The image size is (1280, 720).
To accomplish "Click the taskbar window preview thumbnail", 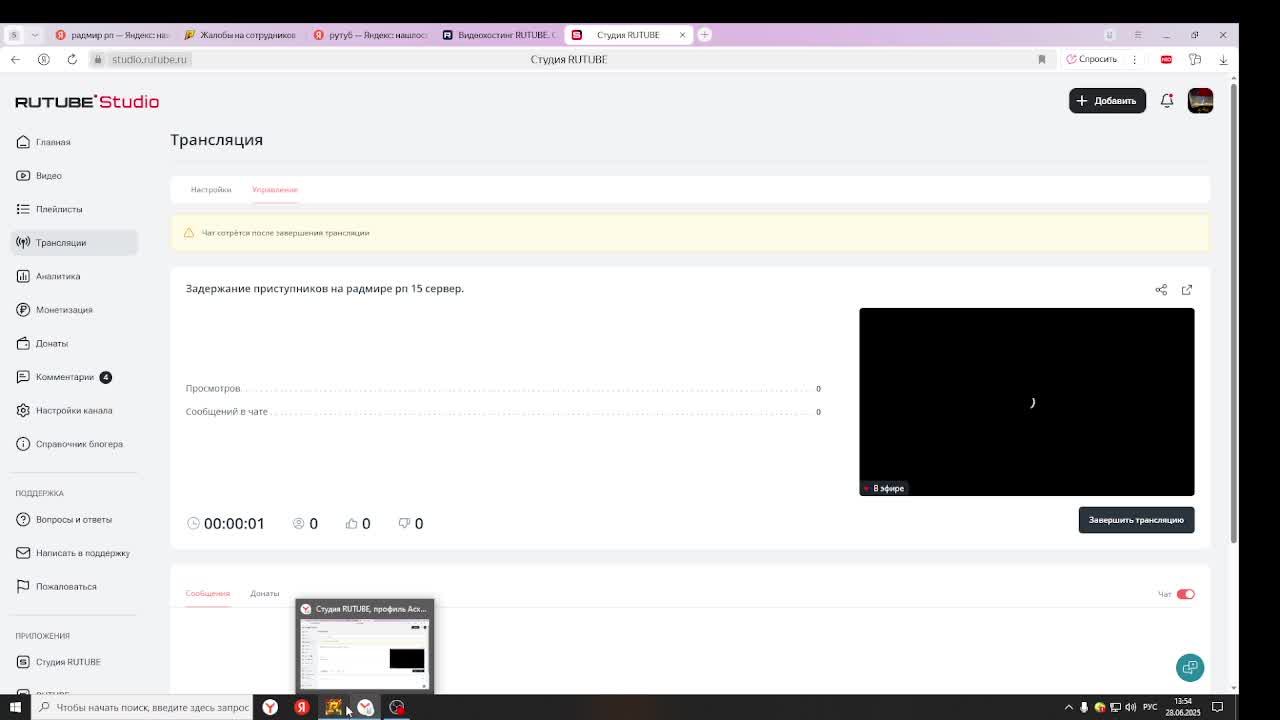I will tap(365, 646).
